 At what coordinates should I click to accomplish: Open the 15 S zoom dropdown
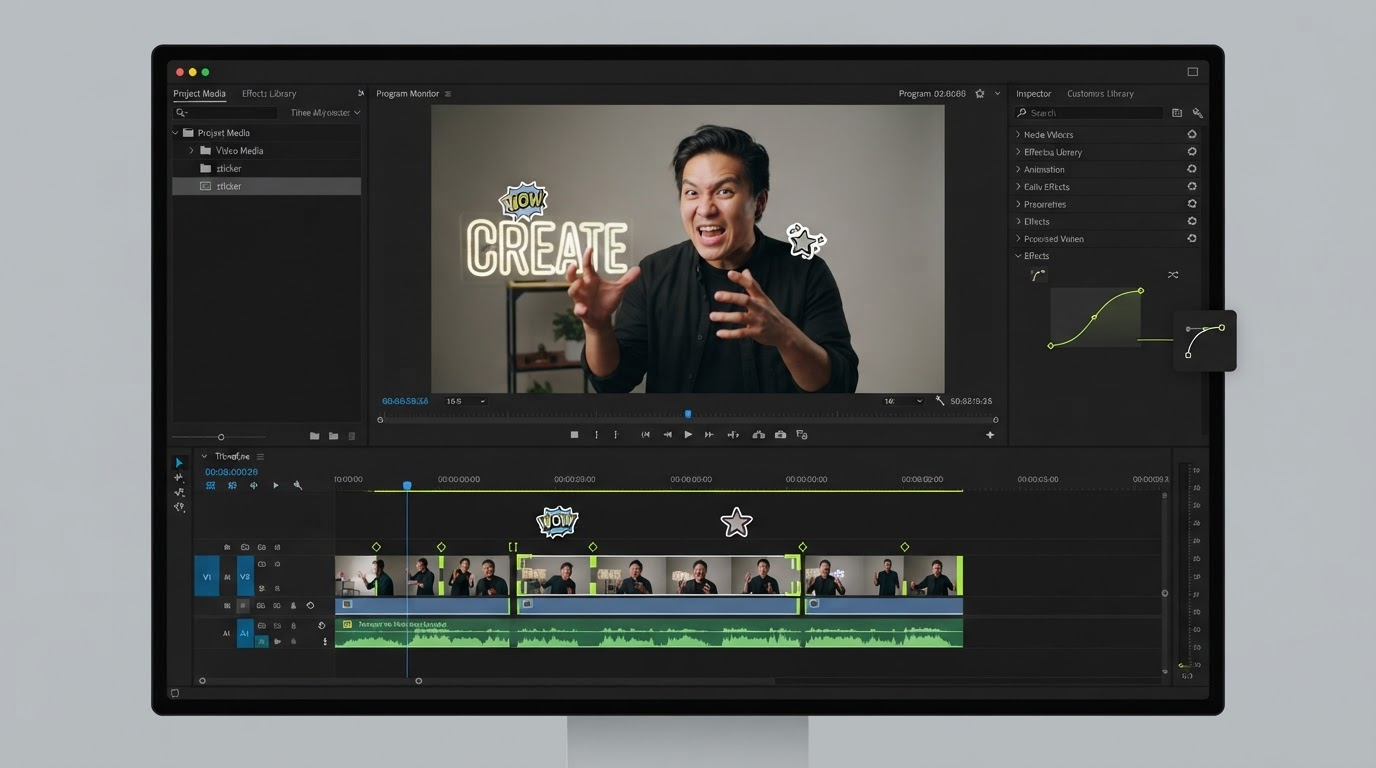pyautogui.click(x=466, y=401)
